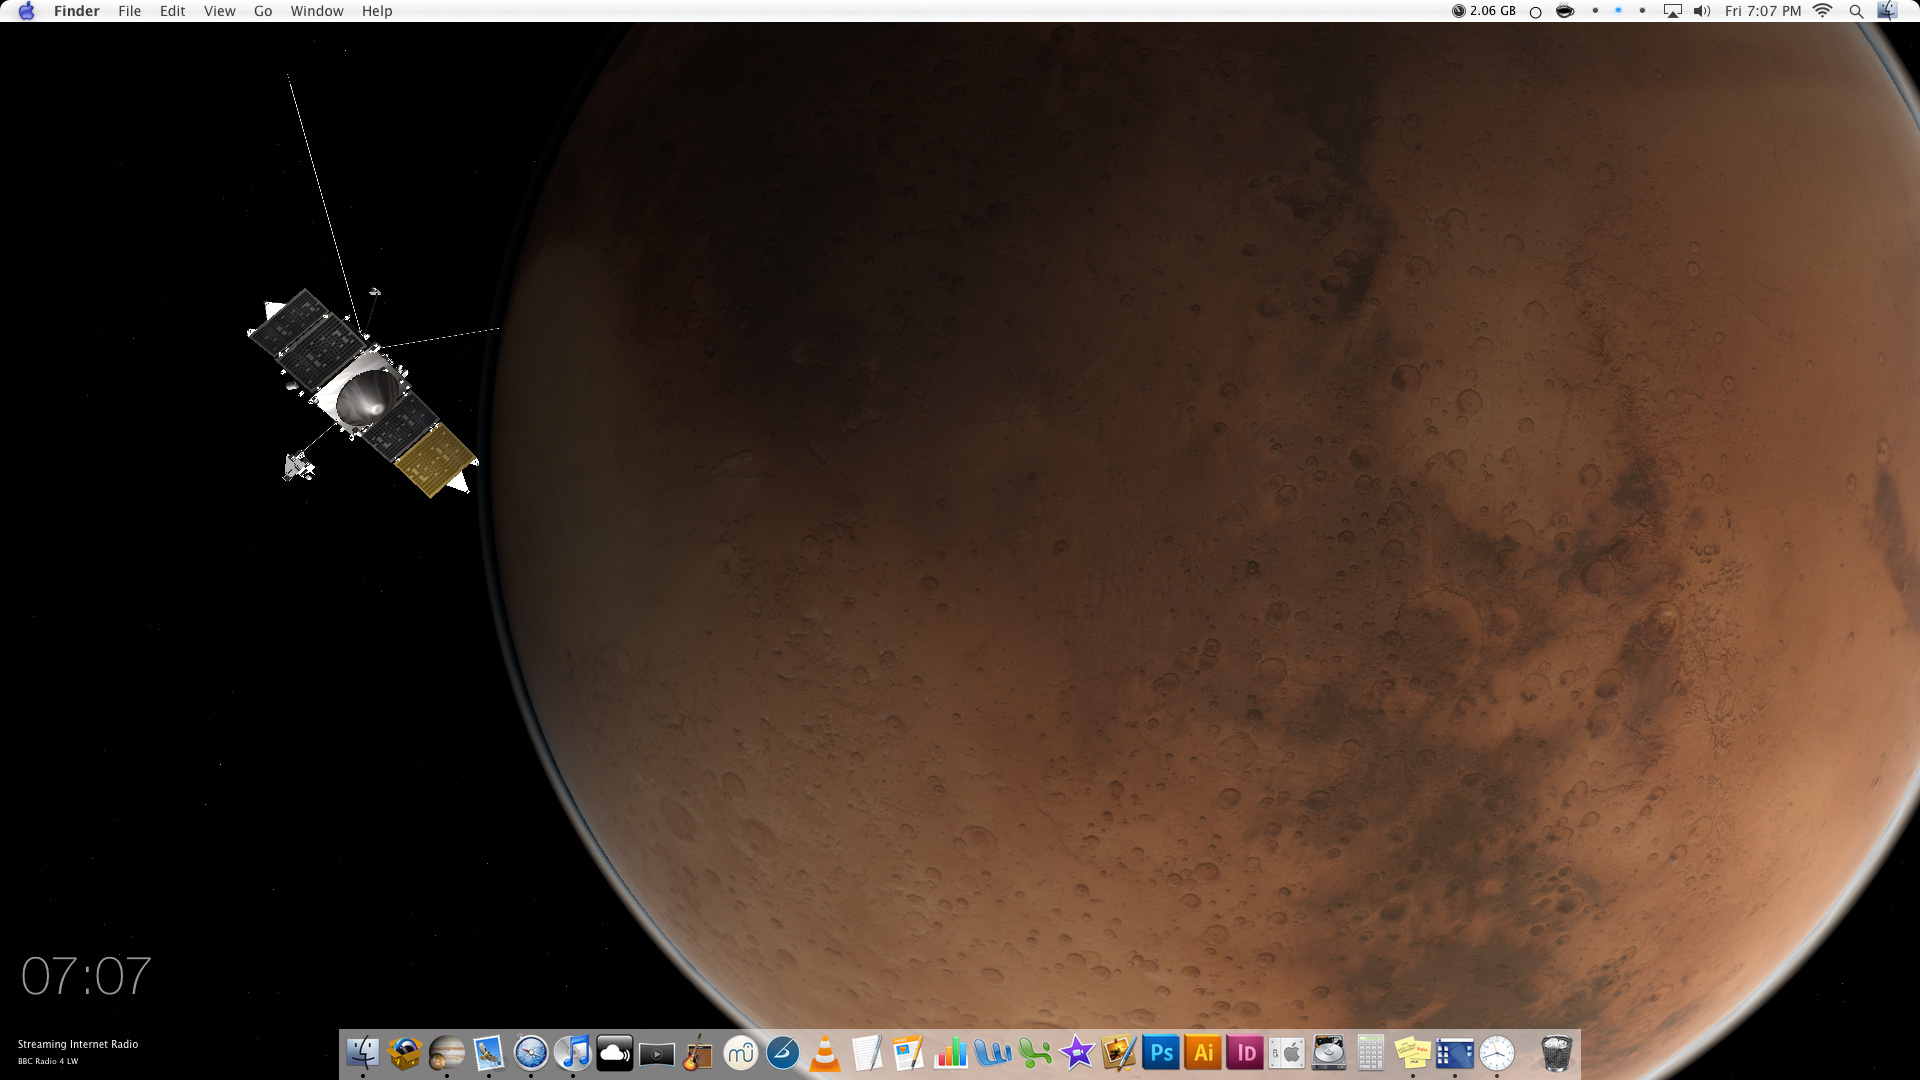Open the black cloud streaming app
This screenshot has height=1080, width=1920.
point(615,1053)
